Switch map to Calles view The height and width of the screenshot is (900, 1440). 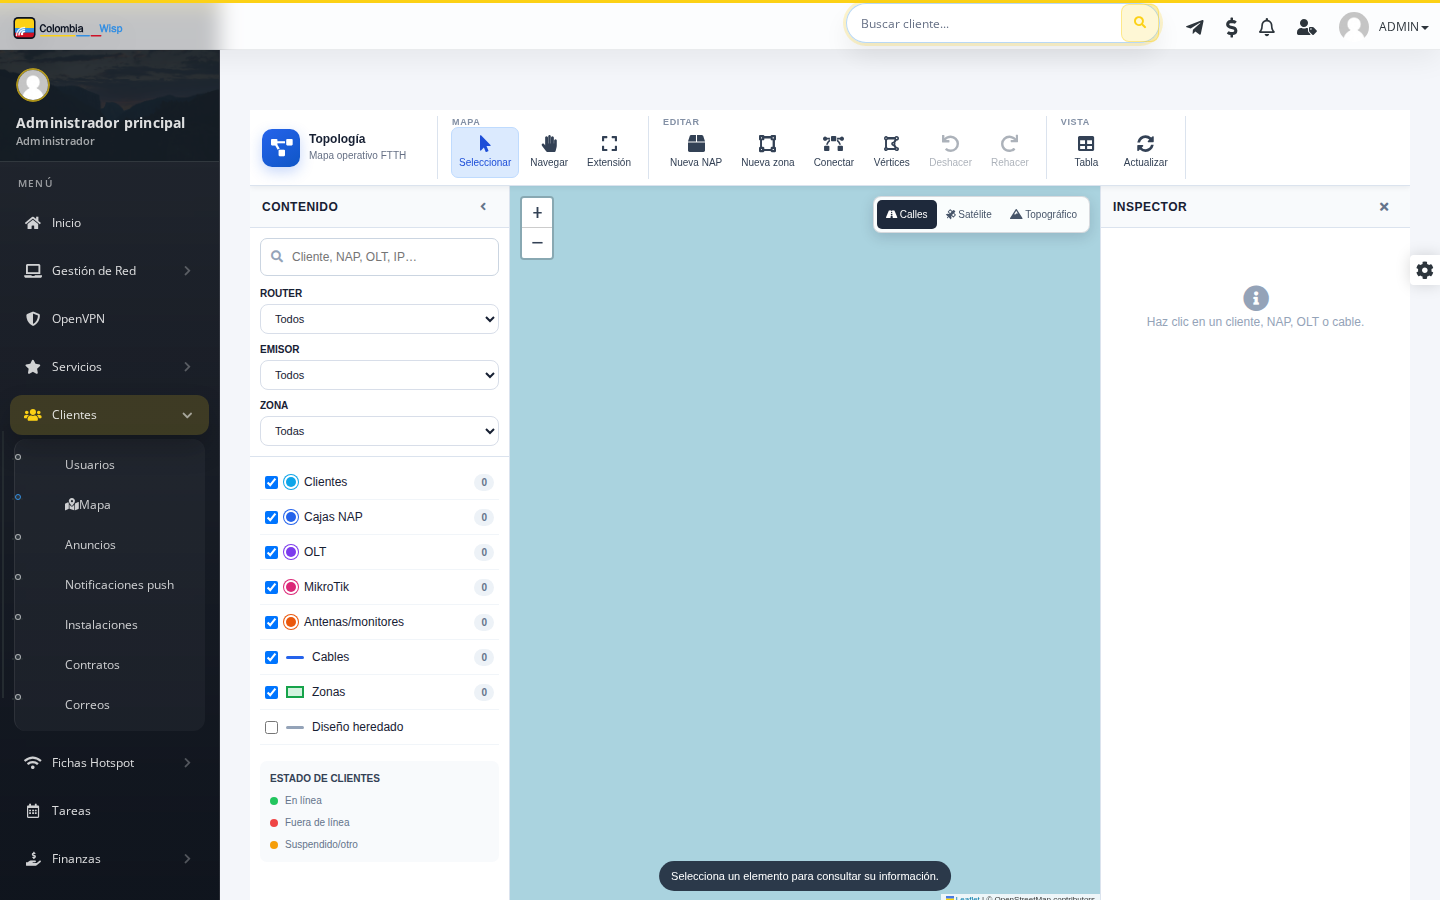[x=907, y=214]
